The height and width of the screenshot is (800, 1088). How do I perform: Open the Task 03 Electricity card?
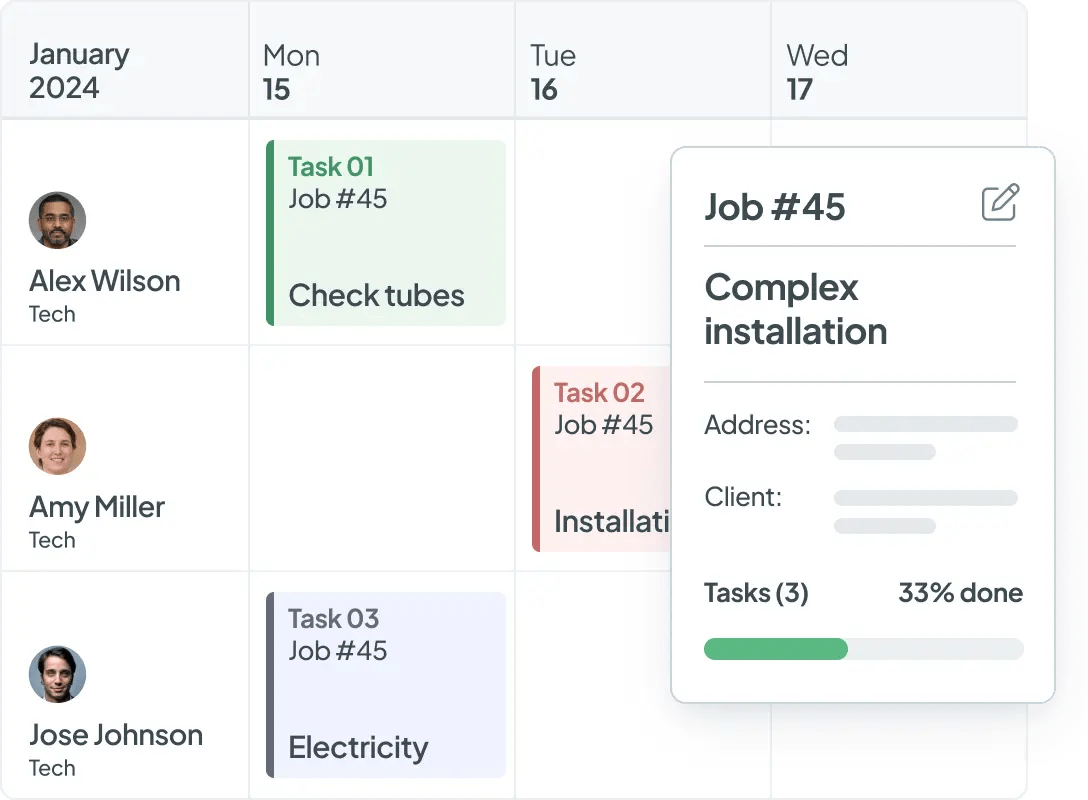pos(386,685)
